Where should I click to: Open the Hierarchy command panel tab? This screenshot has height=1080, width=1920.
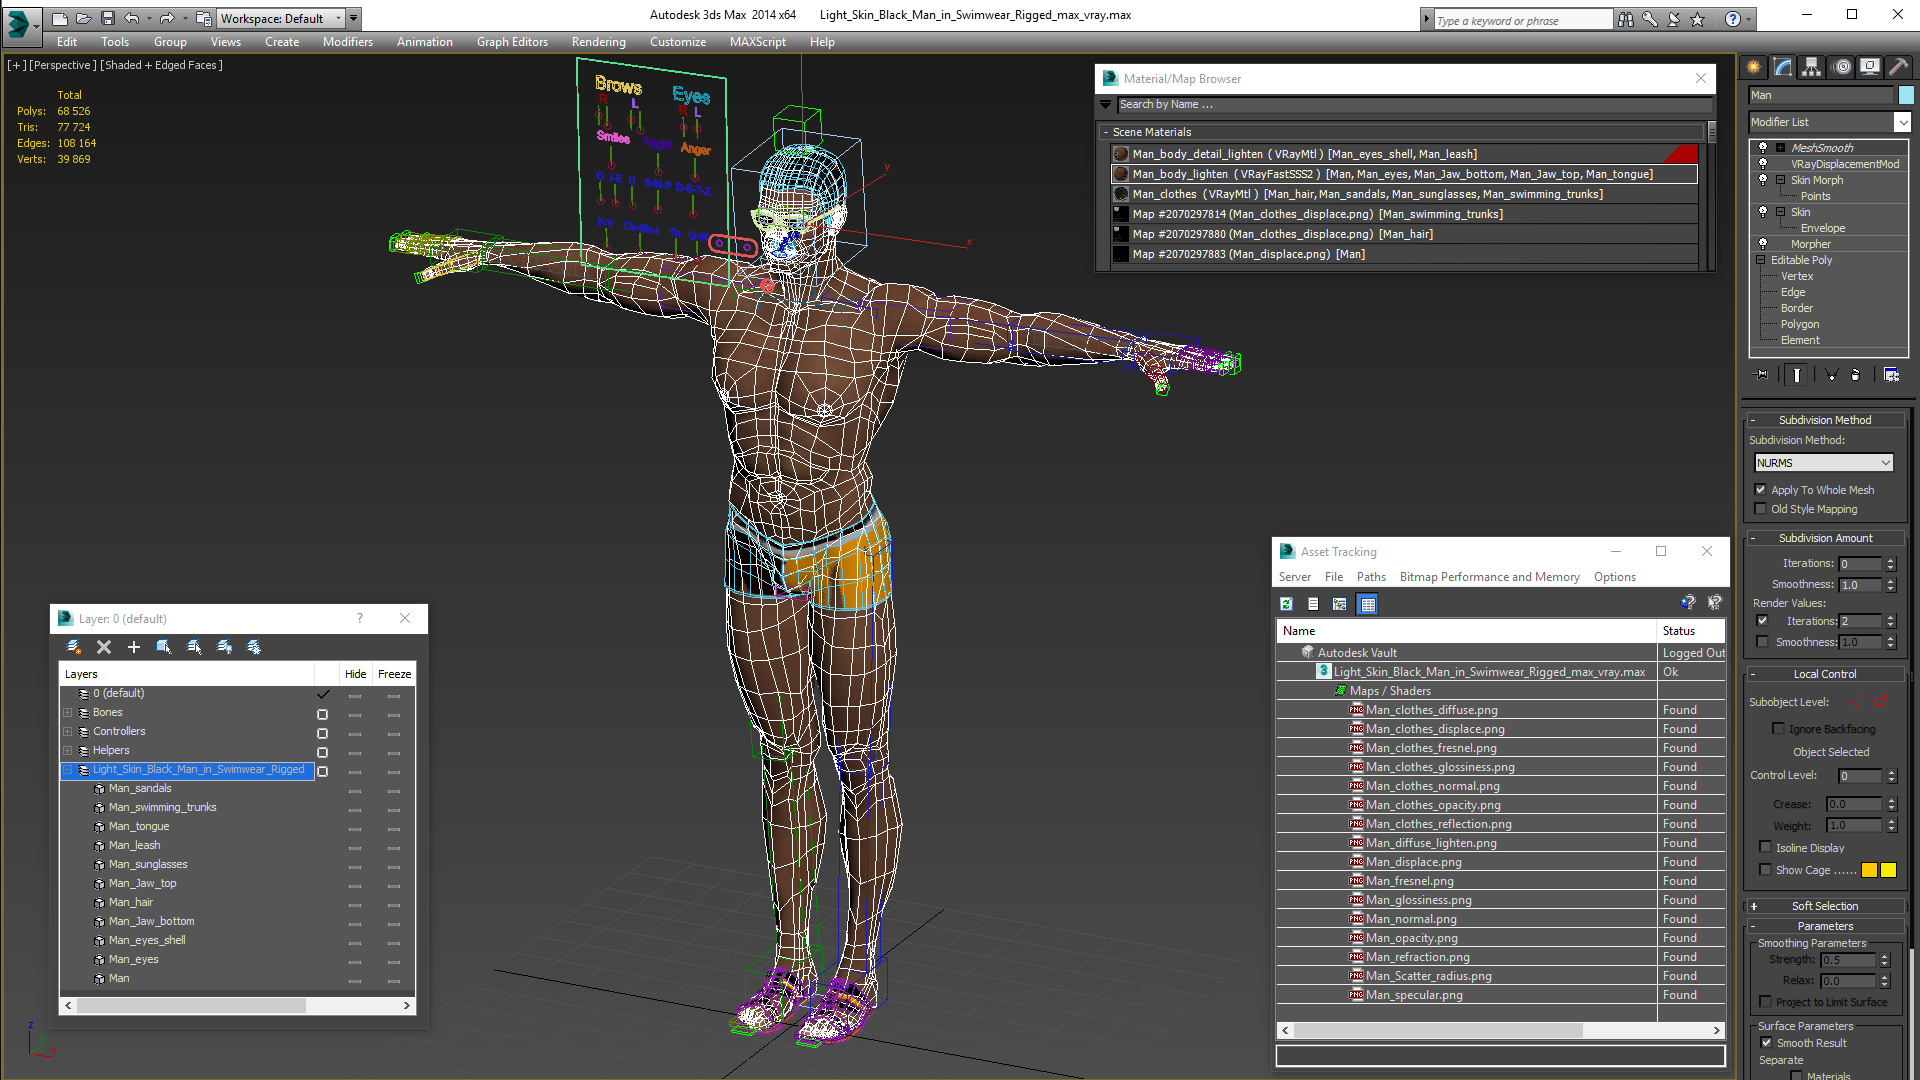[x=1811, y=67]
